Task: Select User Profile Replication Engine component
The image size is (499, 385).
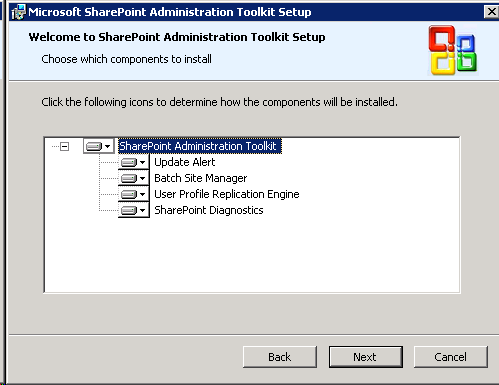Action: click(x=227, y=194)
